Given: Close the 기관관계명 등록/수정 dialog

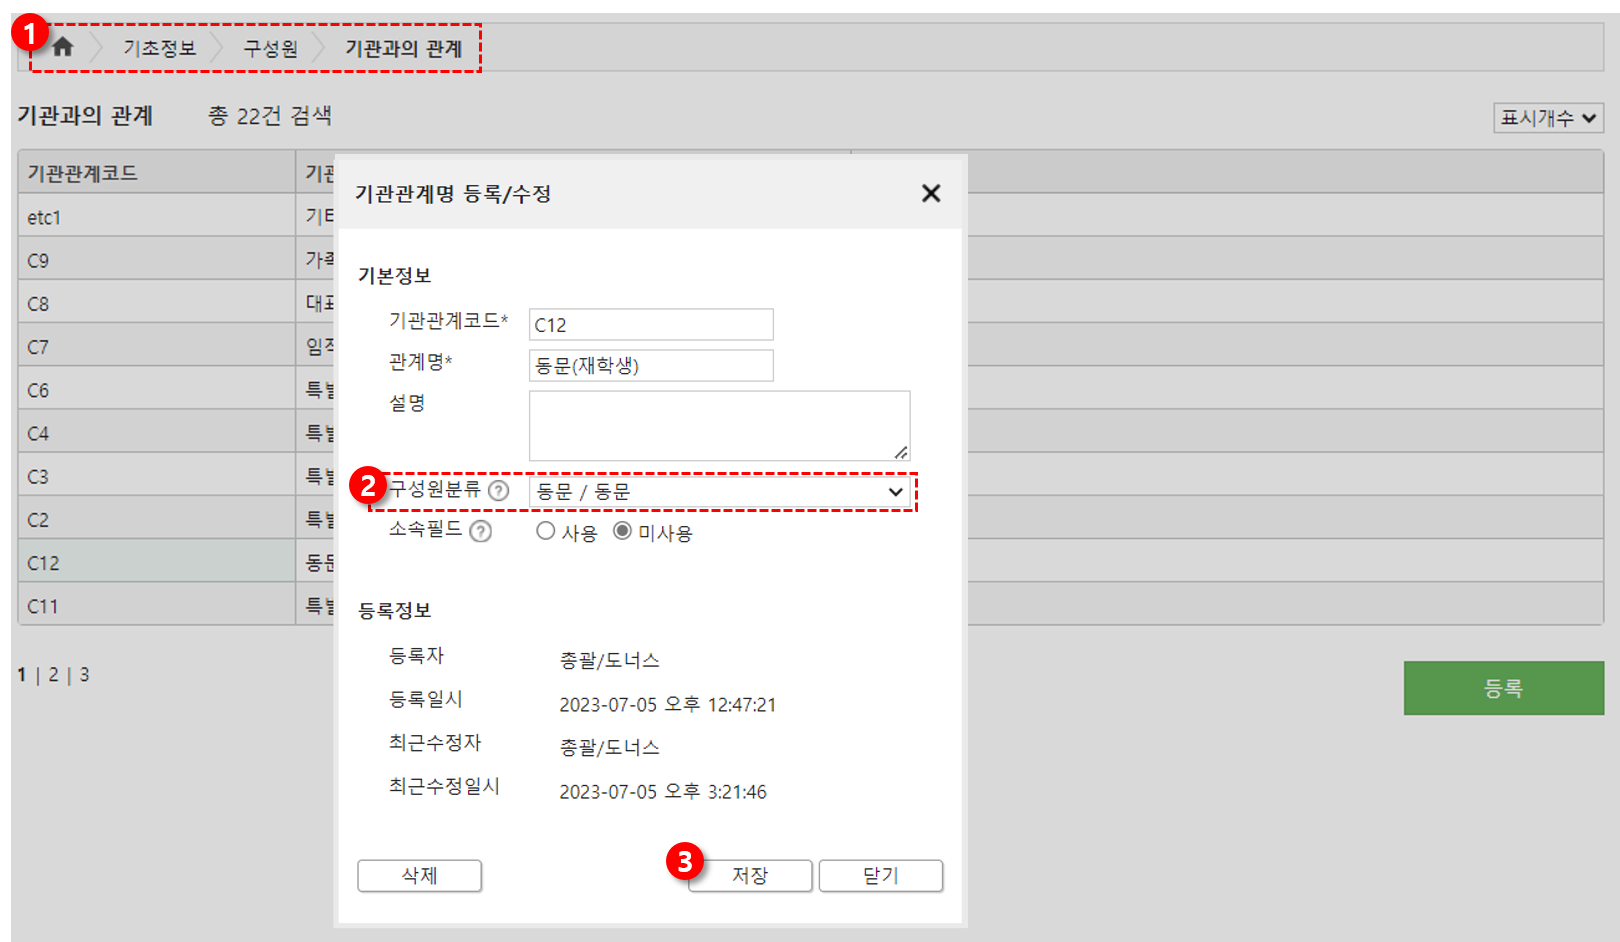Looking at the screenshot, I should [930, 193].
